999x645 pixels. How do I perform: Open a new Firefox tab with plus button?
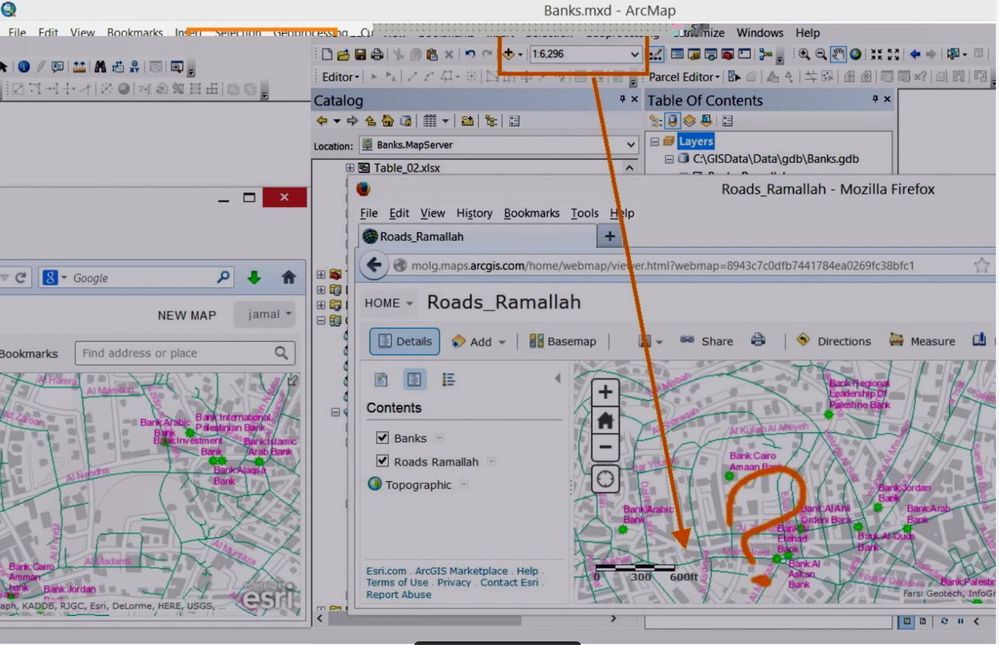pyautogui.click(x=610, y=236)
